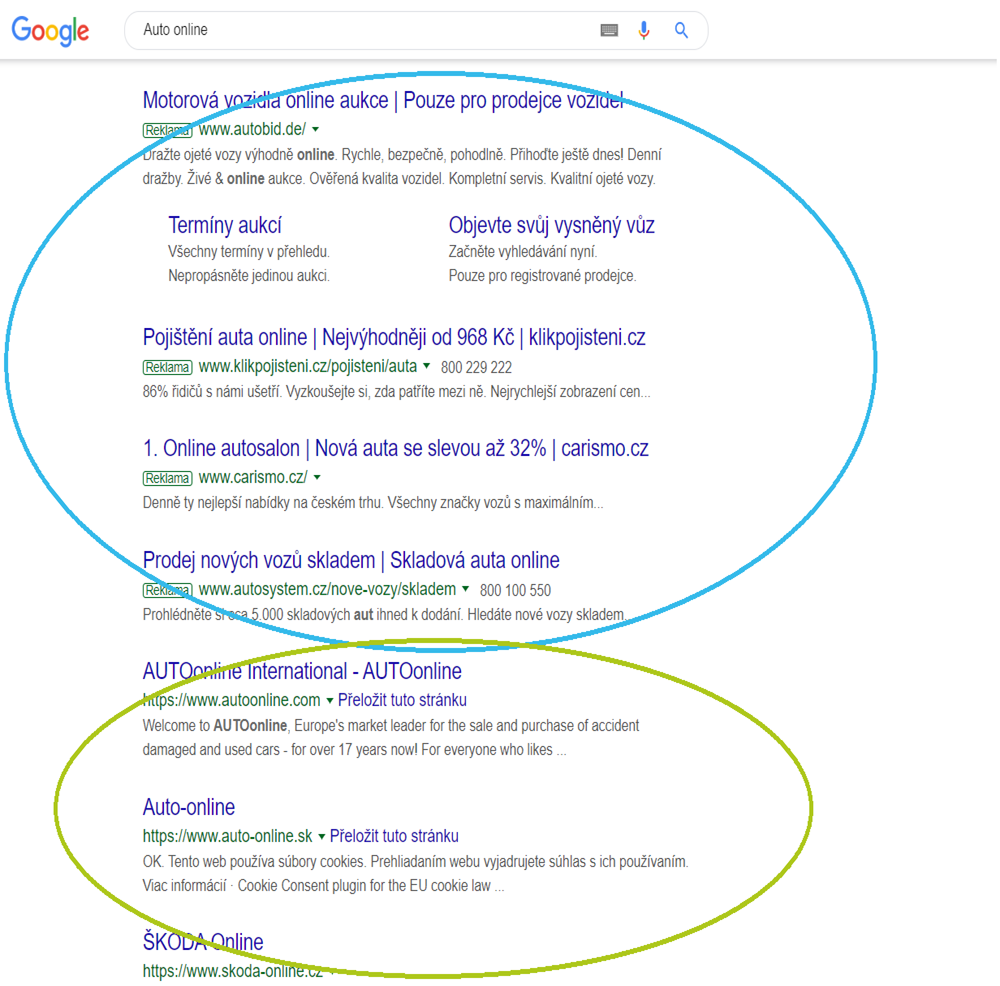Click the www.carismo.cz/ green URL
1000x986 pixels.
click(253, 477)
